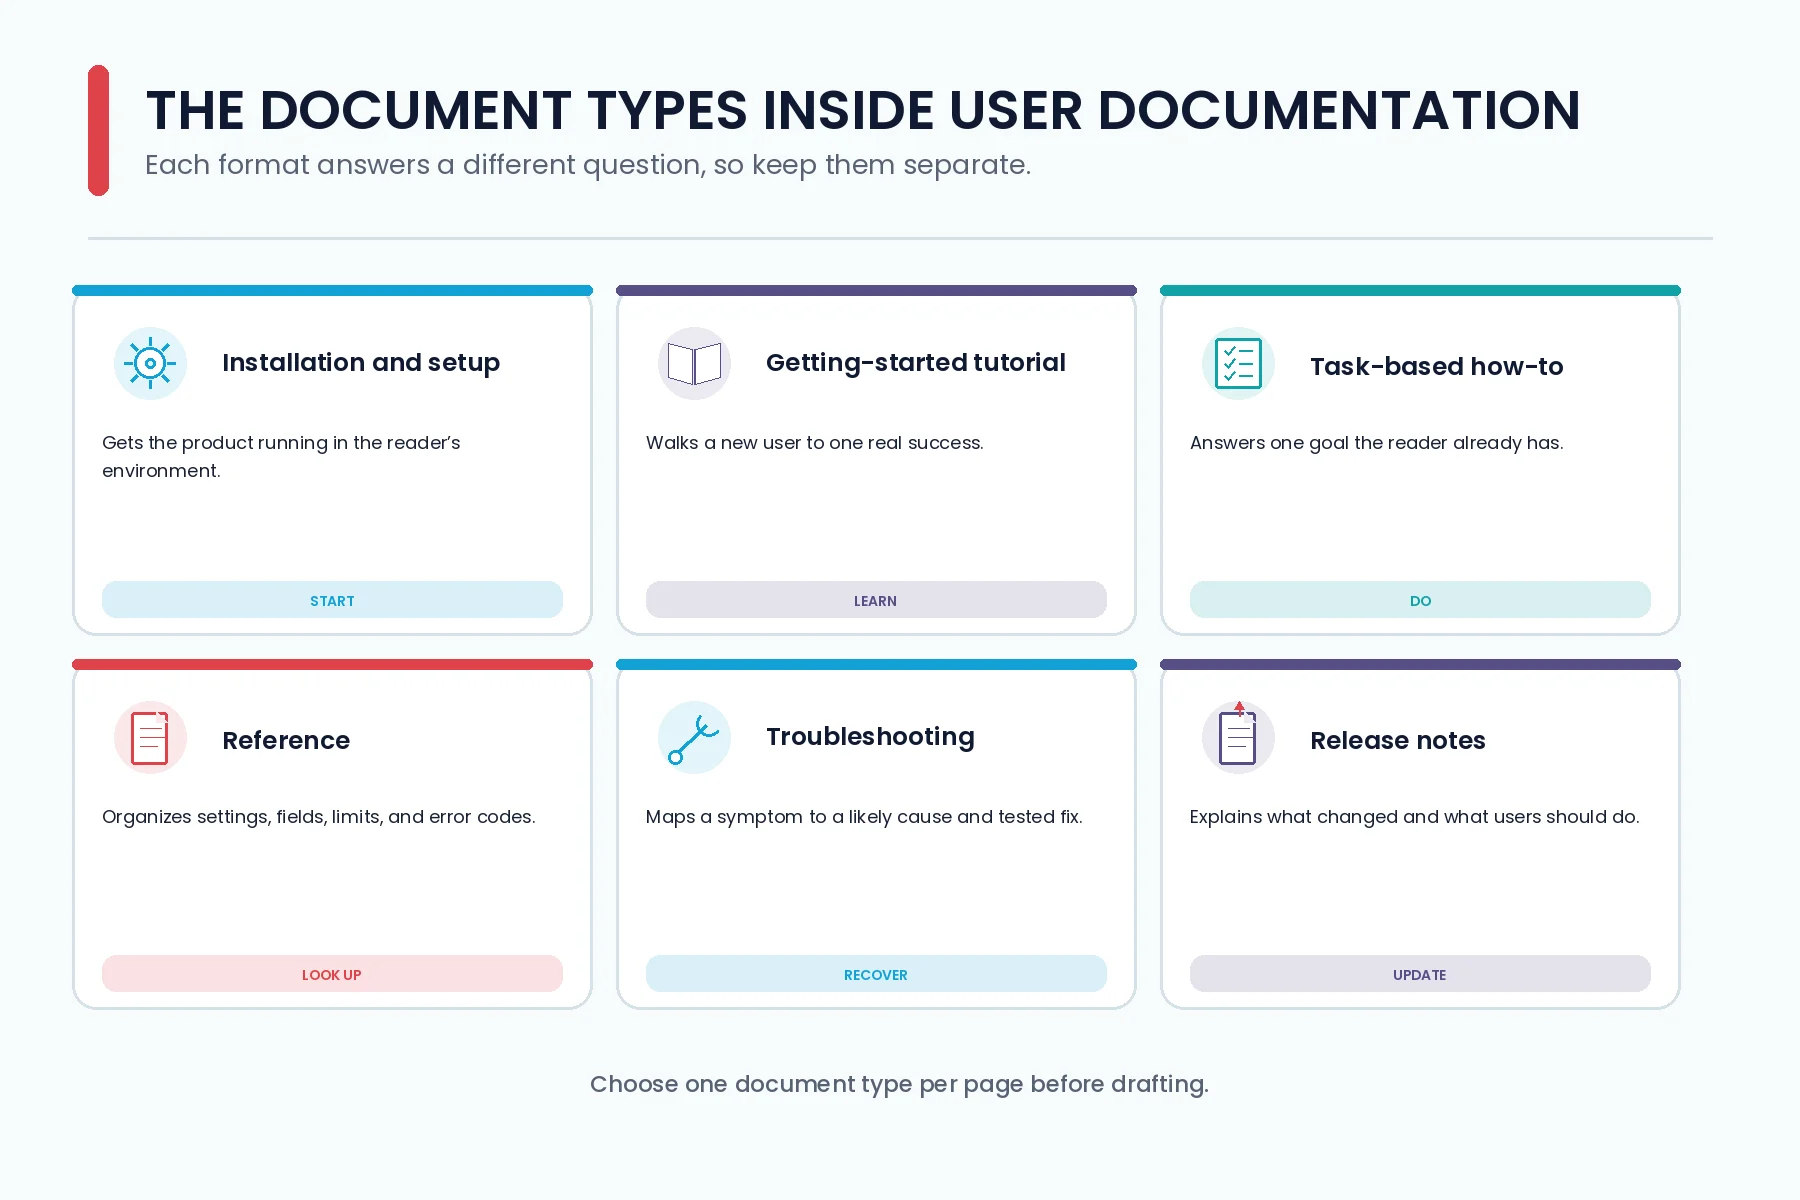Click the gear icon beside Installation and setup

[x=150, y=363]
